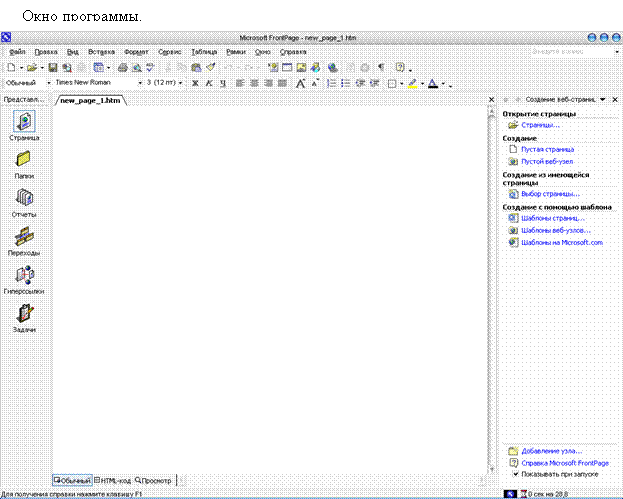Open the Таблица menu
The image size is (623, 499).
tap(203, 50)
